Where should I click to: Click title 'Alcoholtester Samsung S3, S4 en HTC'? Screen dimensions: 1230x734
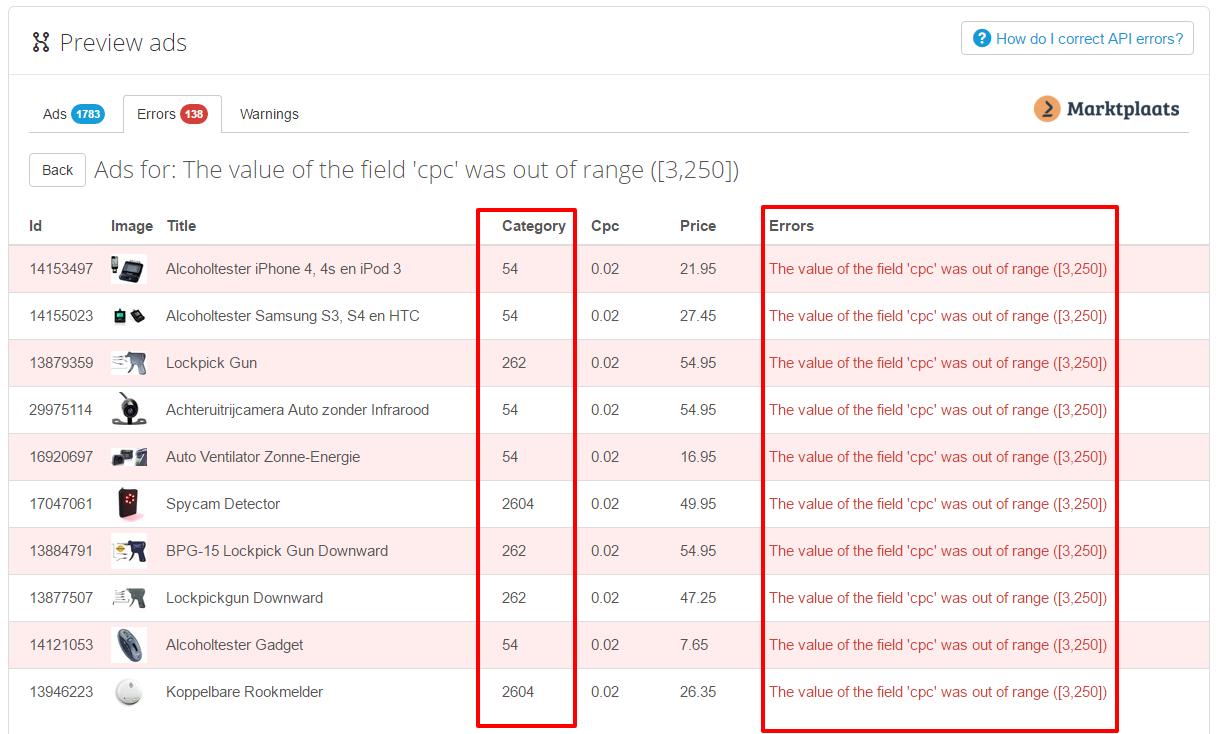click(x=293, y=316)
